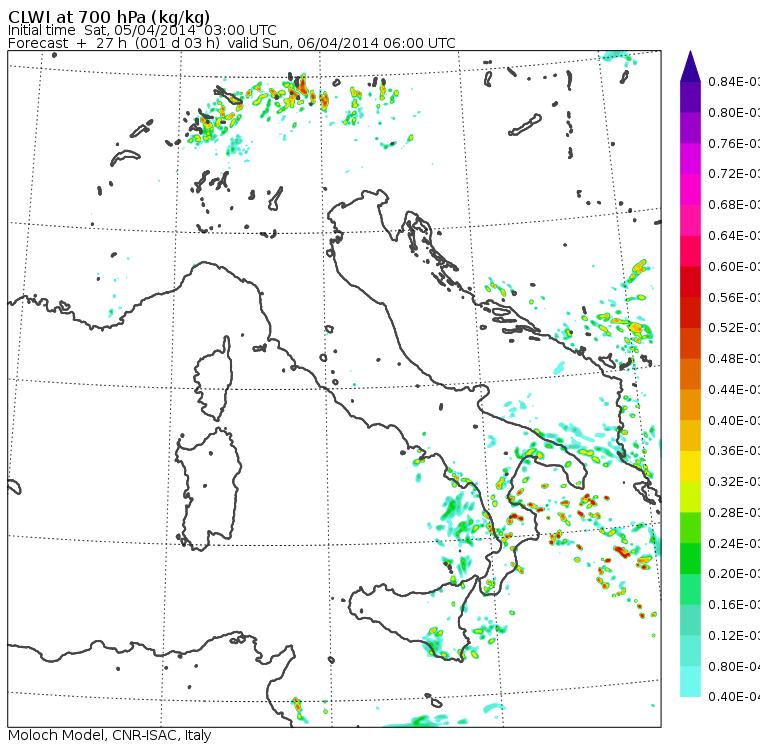This screenshot has width=760, height=749.
Task: Click the 0.12E-03 legend label
Action: coord(734,636)
